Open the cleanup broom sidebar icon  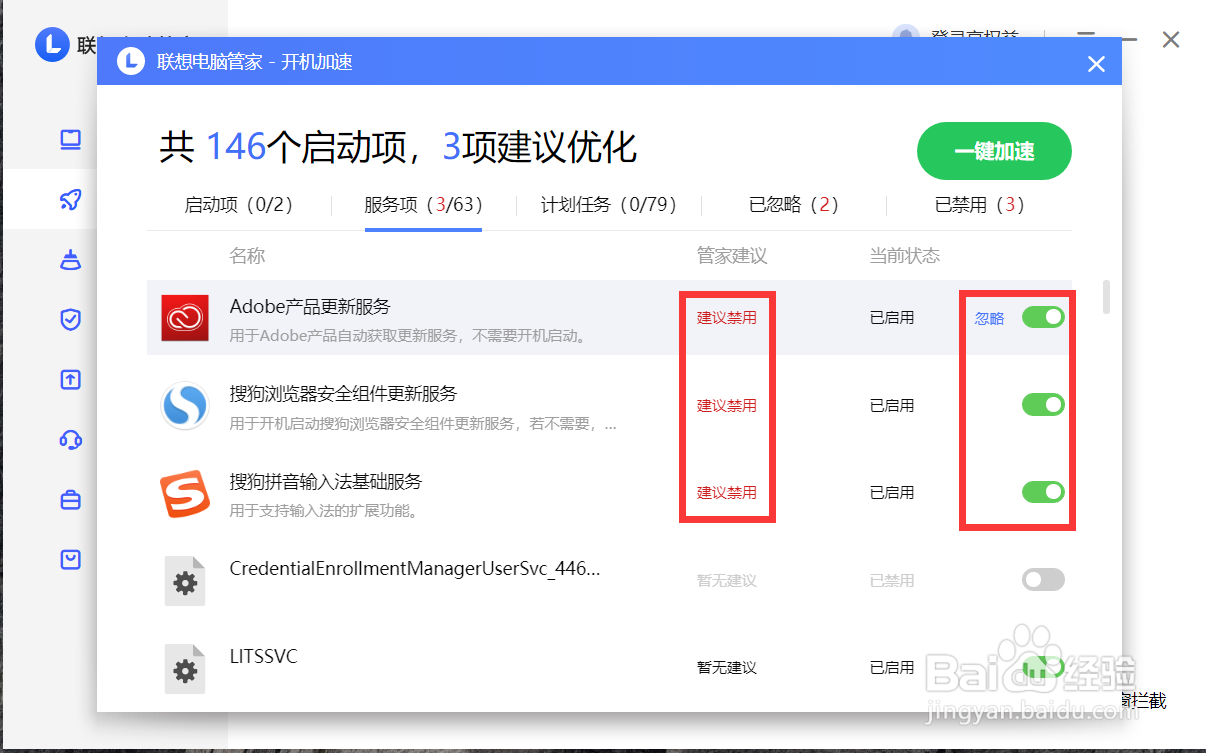point(70,260)
